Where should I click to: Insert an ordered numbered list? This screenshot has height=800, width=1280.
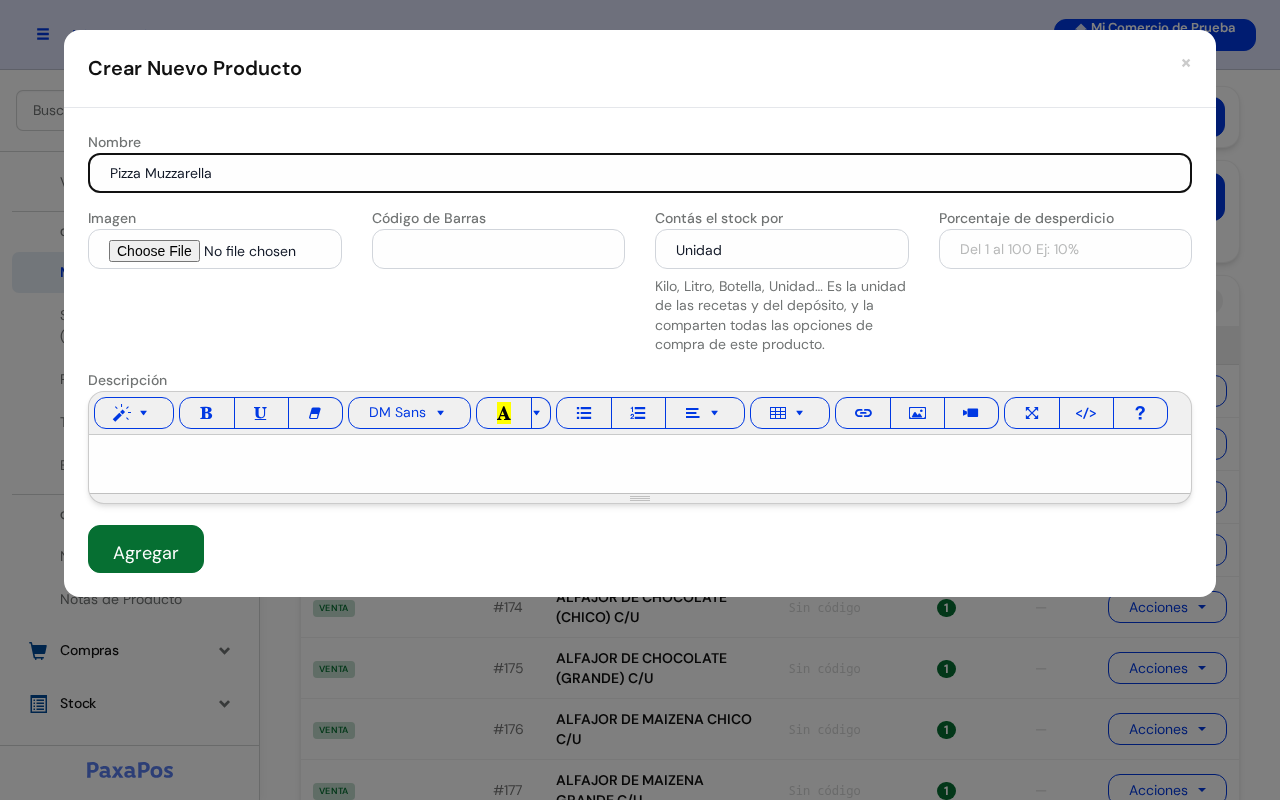tap(638, 413)
